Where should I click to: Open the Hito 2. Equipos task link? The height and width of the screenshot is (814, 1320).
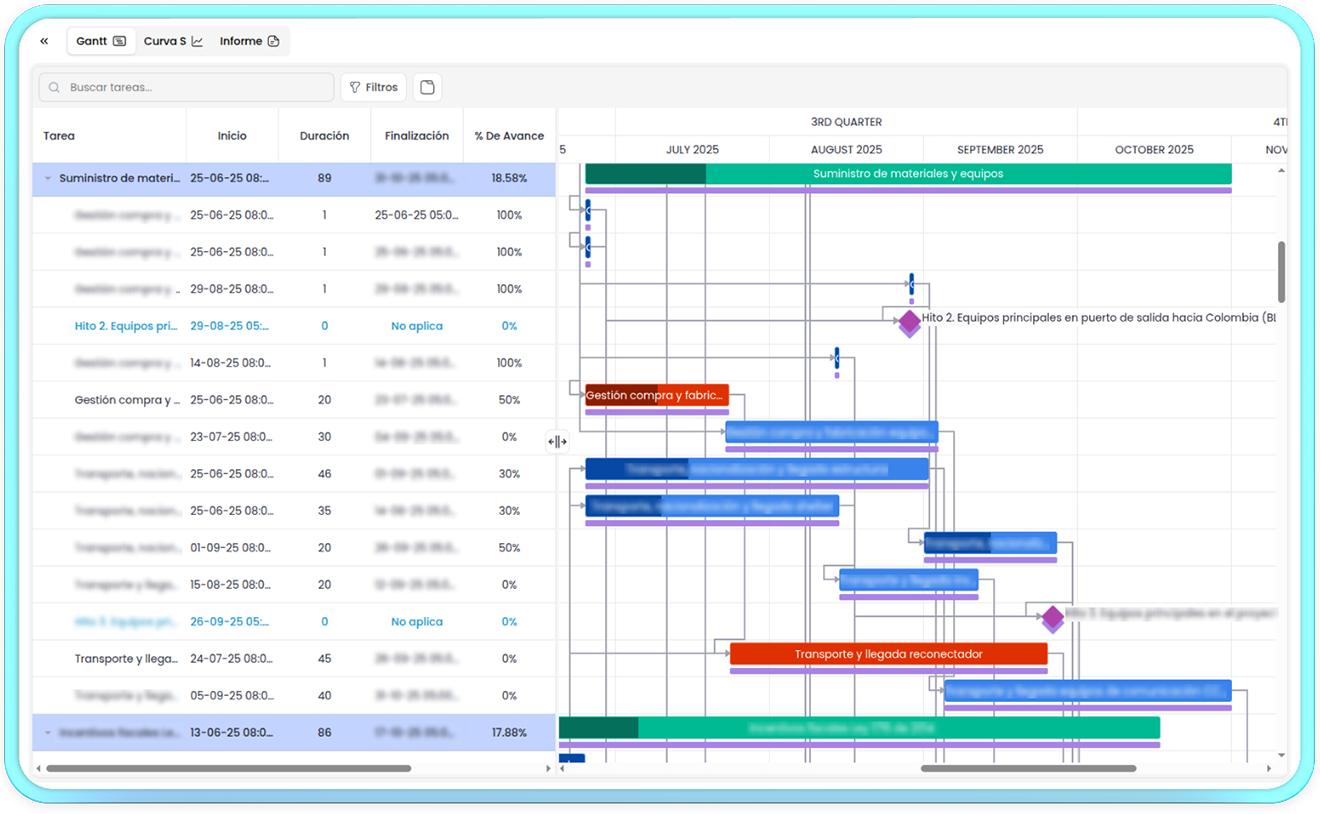126,326
